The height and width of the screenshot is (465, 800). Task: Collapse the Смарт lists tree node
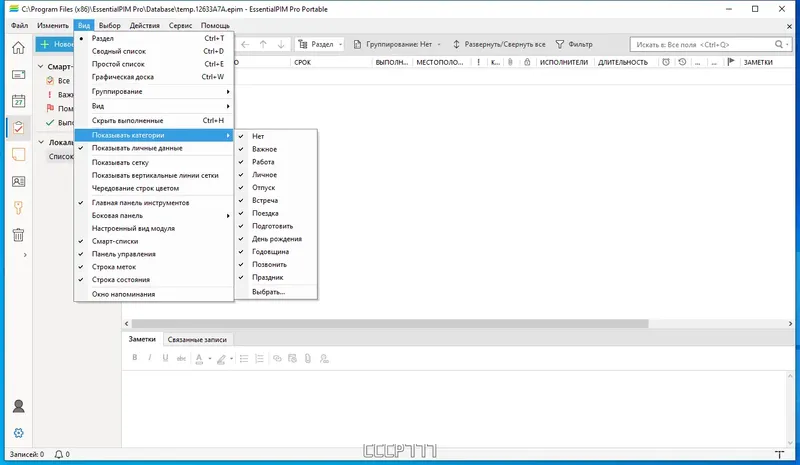(41, 66)
